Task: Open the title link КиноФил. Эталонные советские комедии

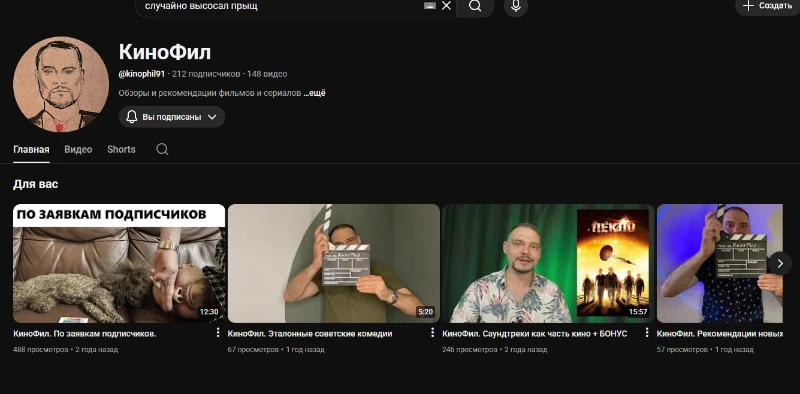Action: coord(310,334)
